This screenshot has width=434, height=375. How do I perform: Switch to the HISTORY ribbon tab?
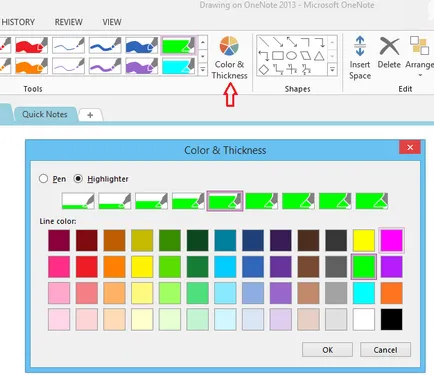tap(18, 22)
